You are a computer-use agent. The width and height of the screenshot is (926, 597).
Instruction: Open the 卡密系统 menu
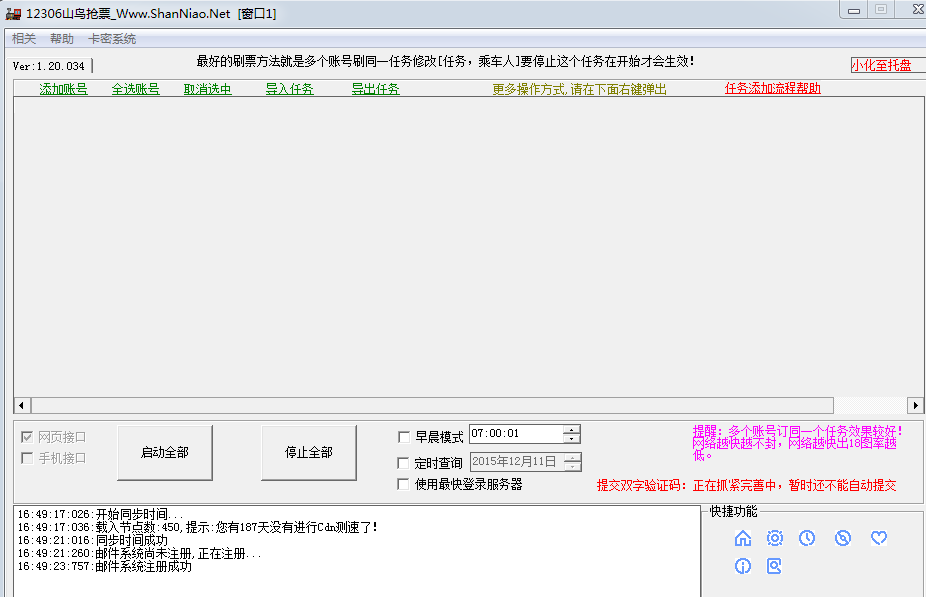pos(112,39)
